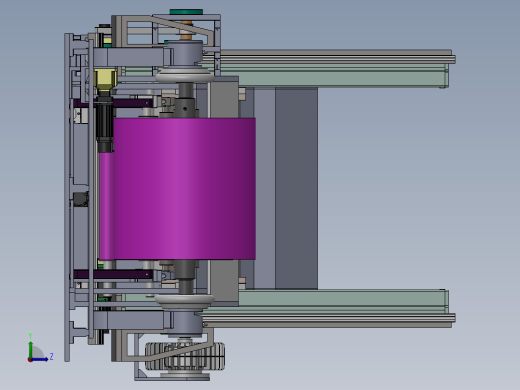Click the lower silver disc flange on the shaft
This screenshot has width=520, height=390.
pos(185,301)
